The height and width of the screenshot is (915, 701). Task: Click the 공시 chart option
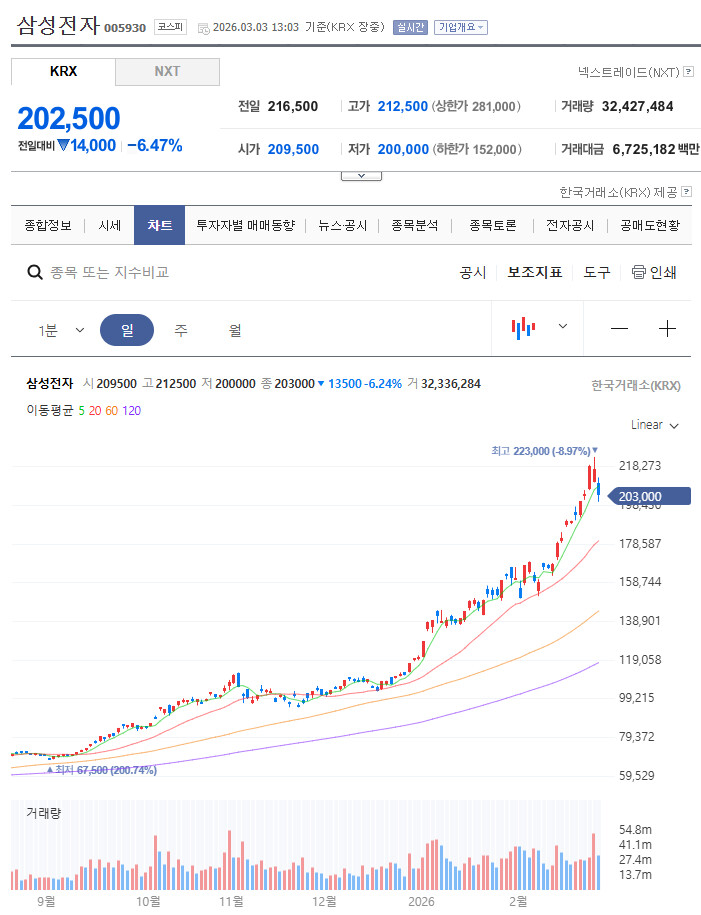pos(473,272)
